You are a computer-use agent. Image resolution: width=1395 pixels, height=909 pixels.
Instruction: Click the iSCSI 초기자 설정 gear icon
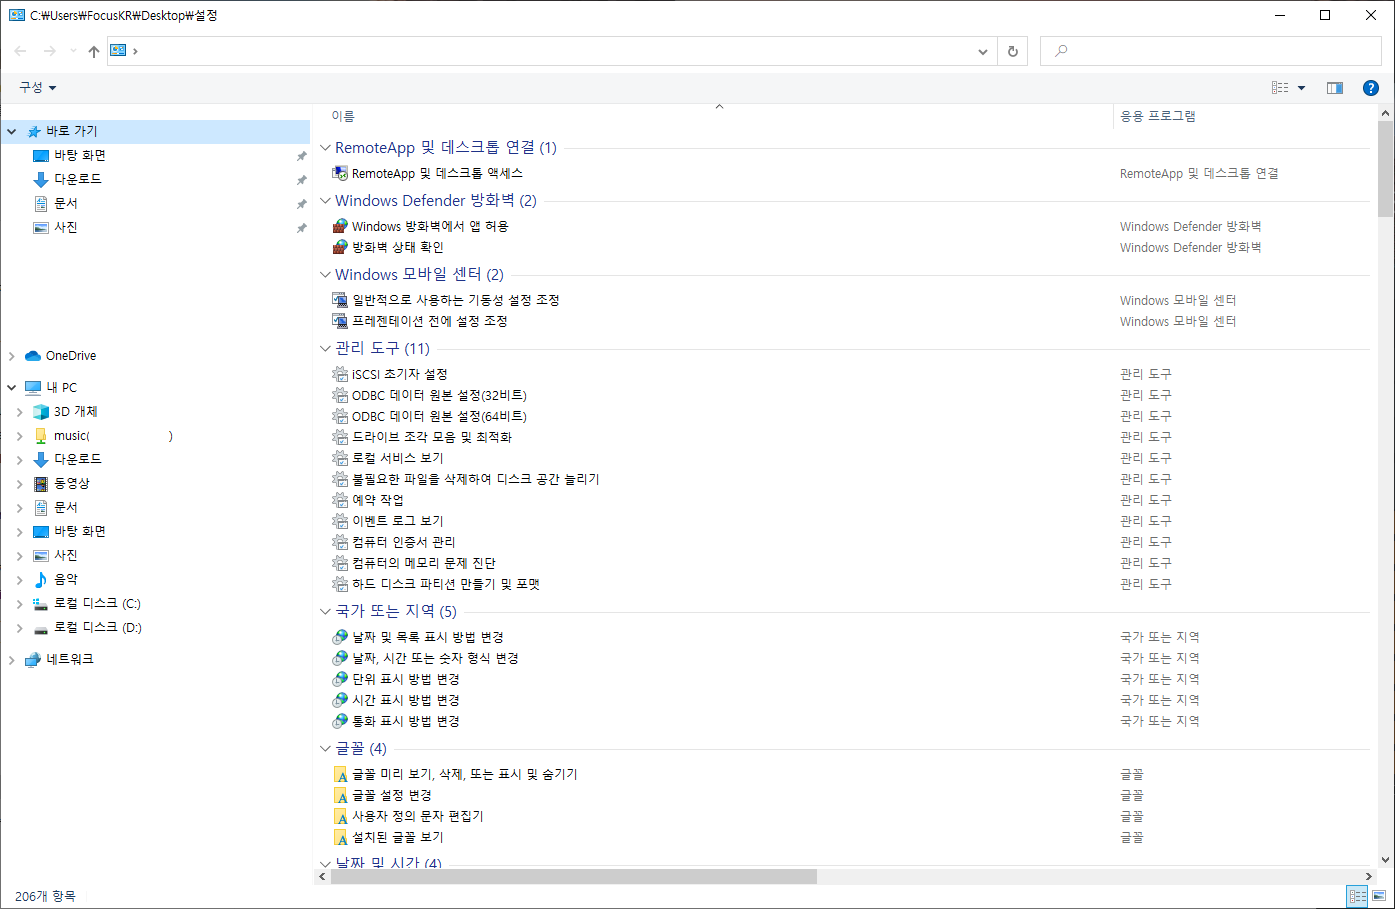(340, 374)
